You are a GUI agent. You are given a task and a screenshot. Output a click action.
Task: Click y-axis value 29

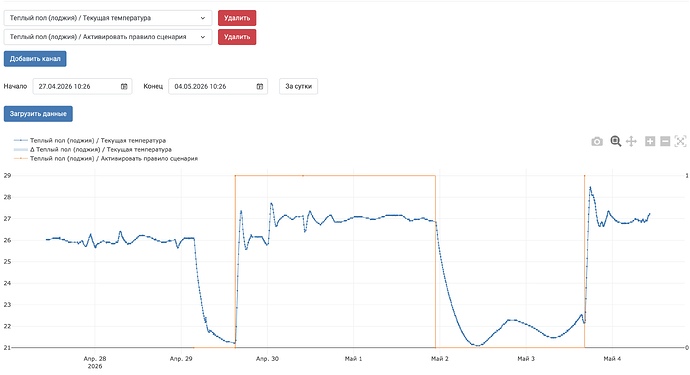tap(7, 176)
